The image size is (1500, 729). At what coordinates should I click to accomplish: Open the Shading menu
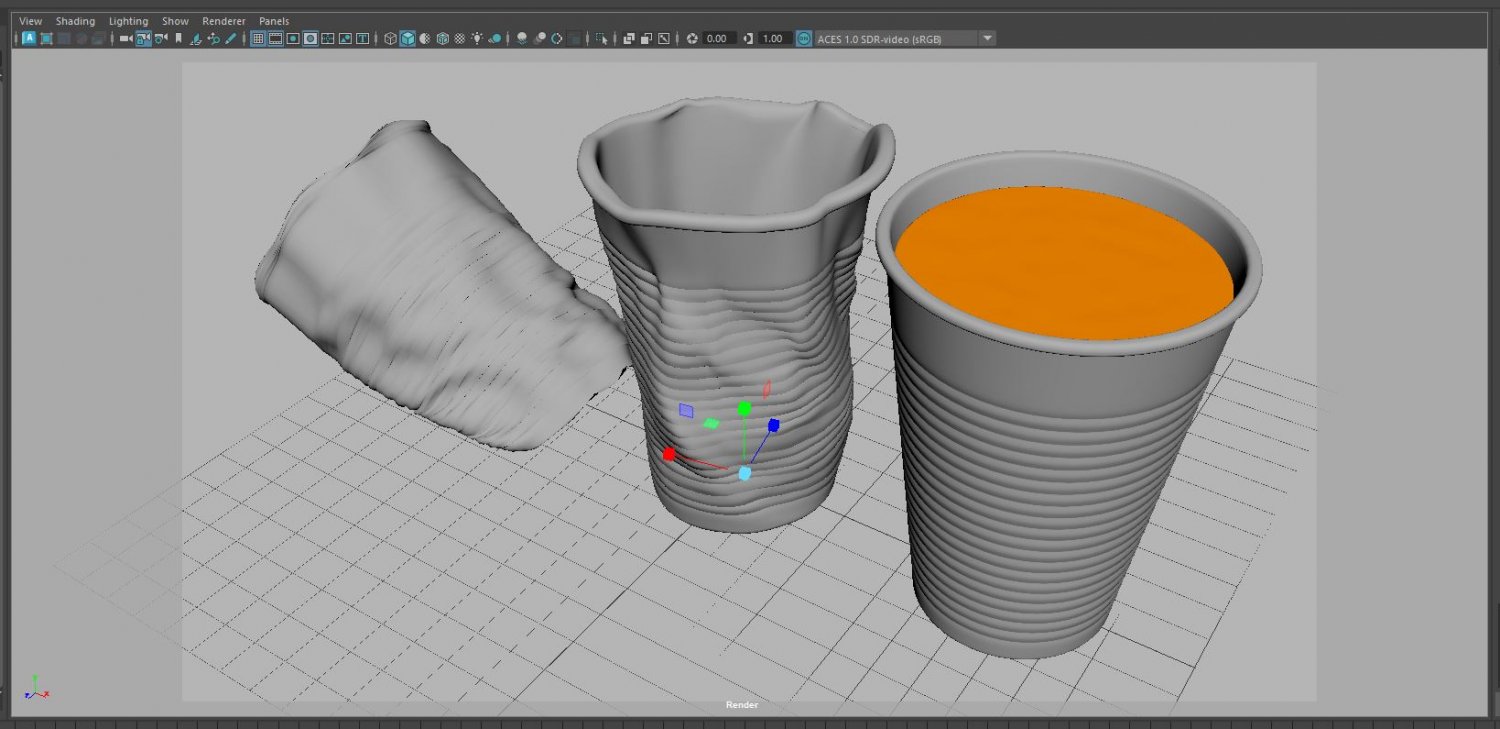[x=75, y=21]
